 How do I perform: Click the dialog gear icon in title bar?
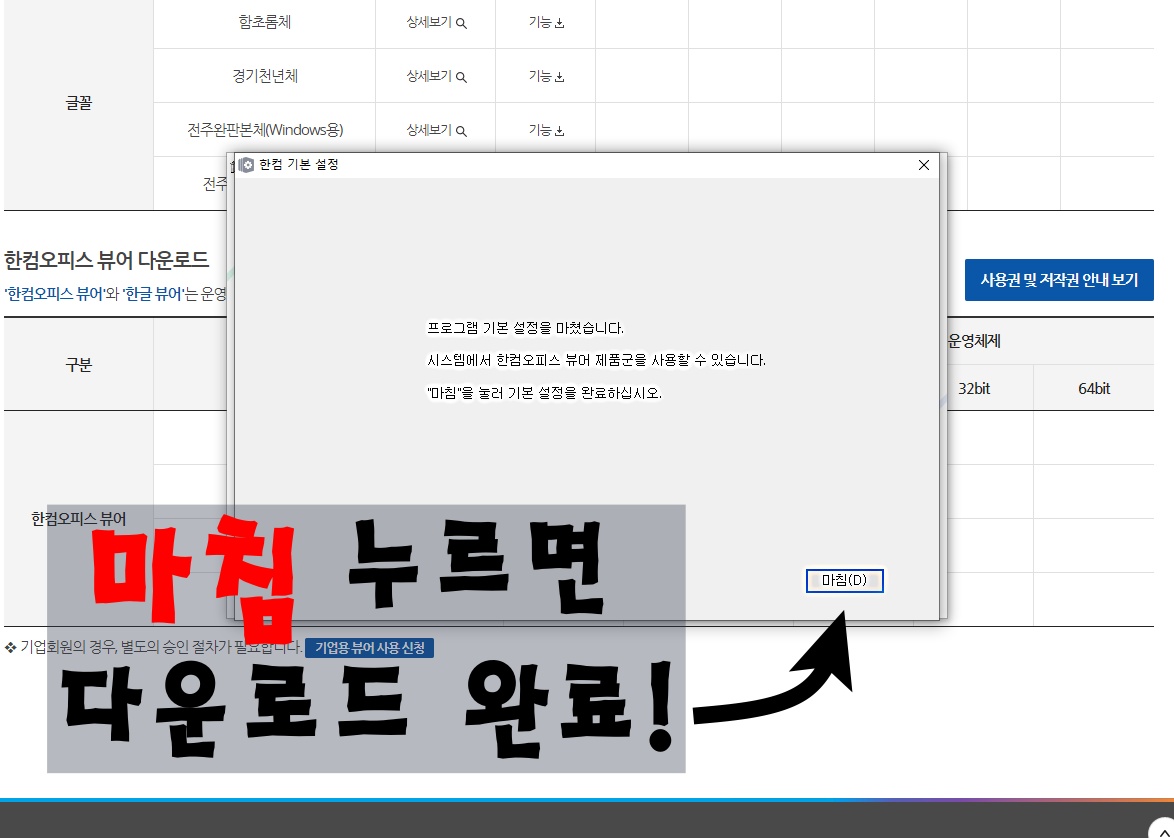point(246,165)
